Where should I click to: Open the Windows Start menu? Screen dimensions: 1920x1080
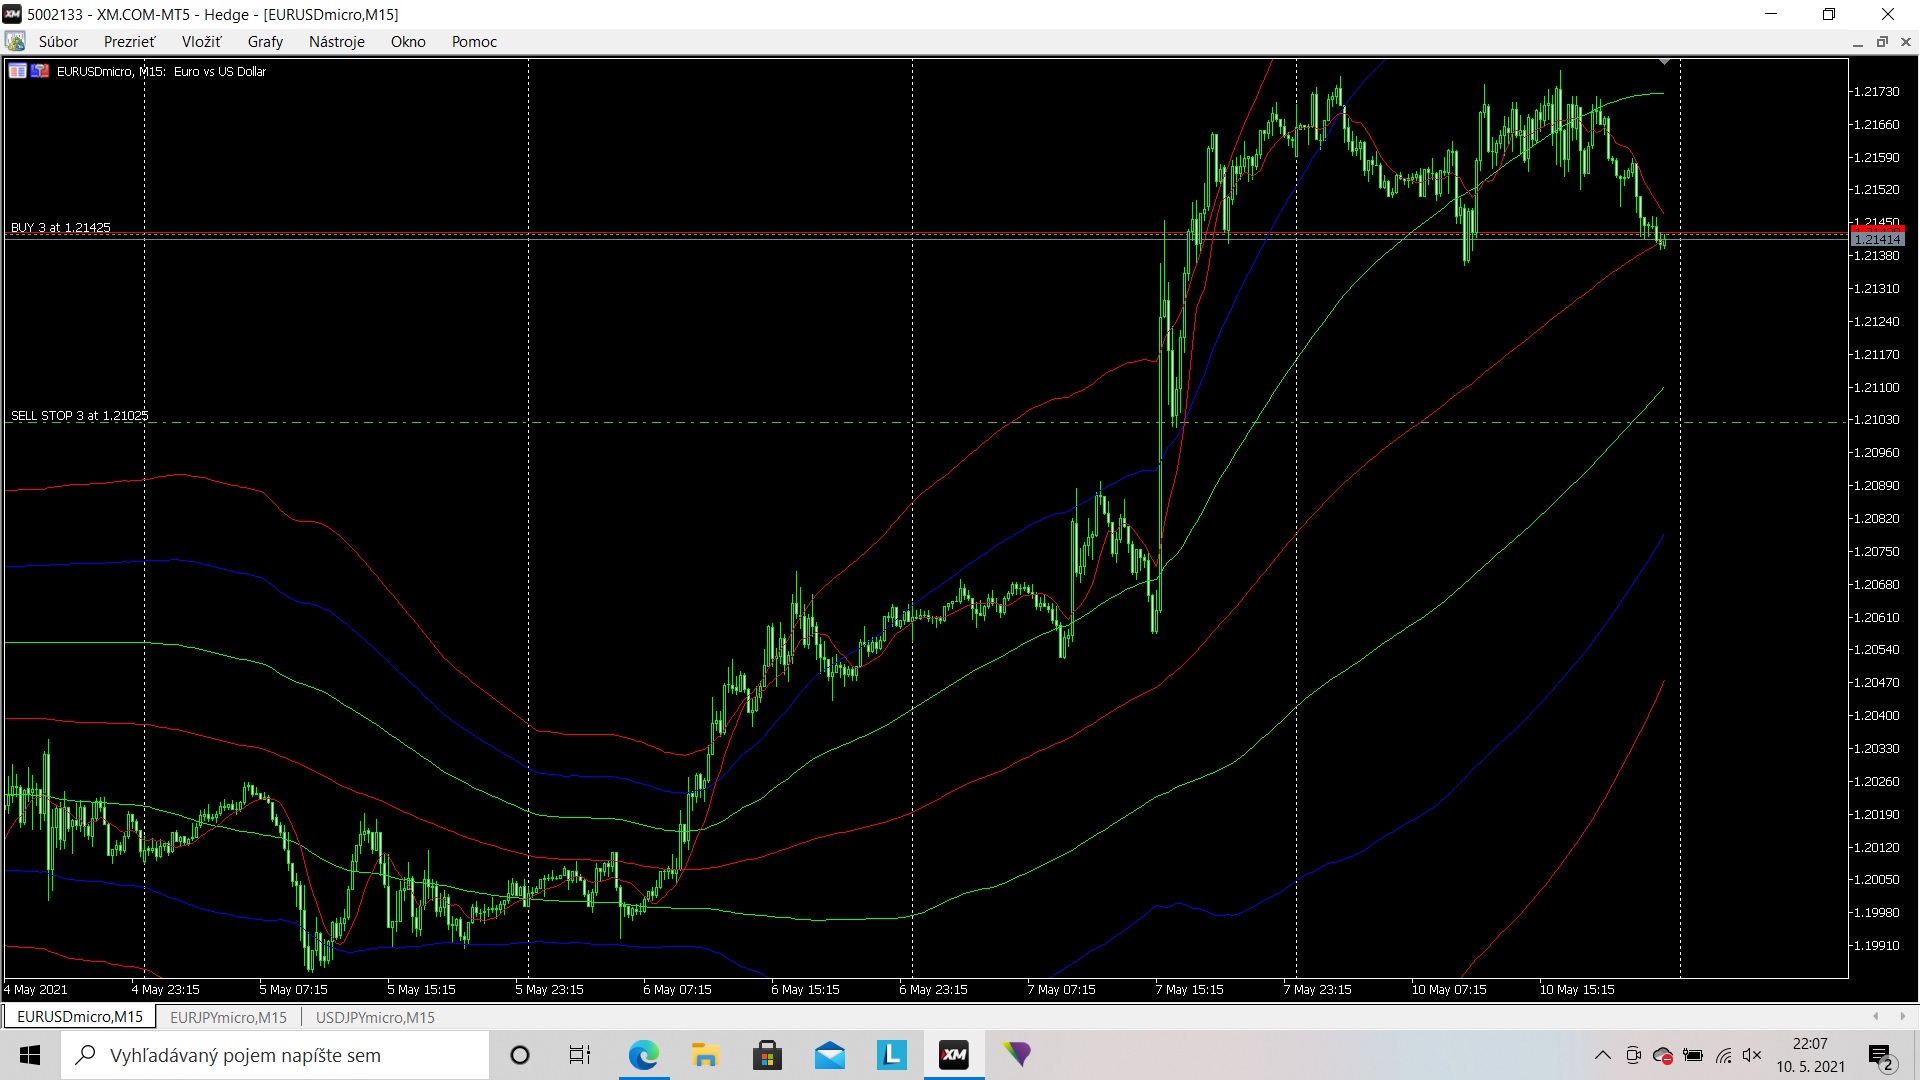click(x=30, y=1055)
